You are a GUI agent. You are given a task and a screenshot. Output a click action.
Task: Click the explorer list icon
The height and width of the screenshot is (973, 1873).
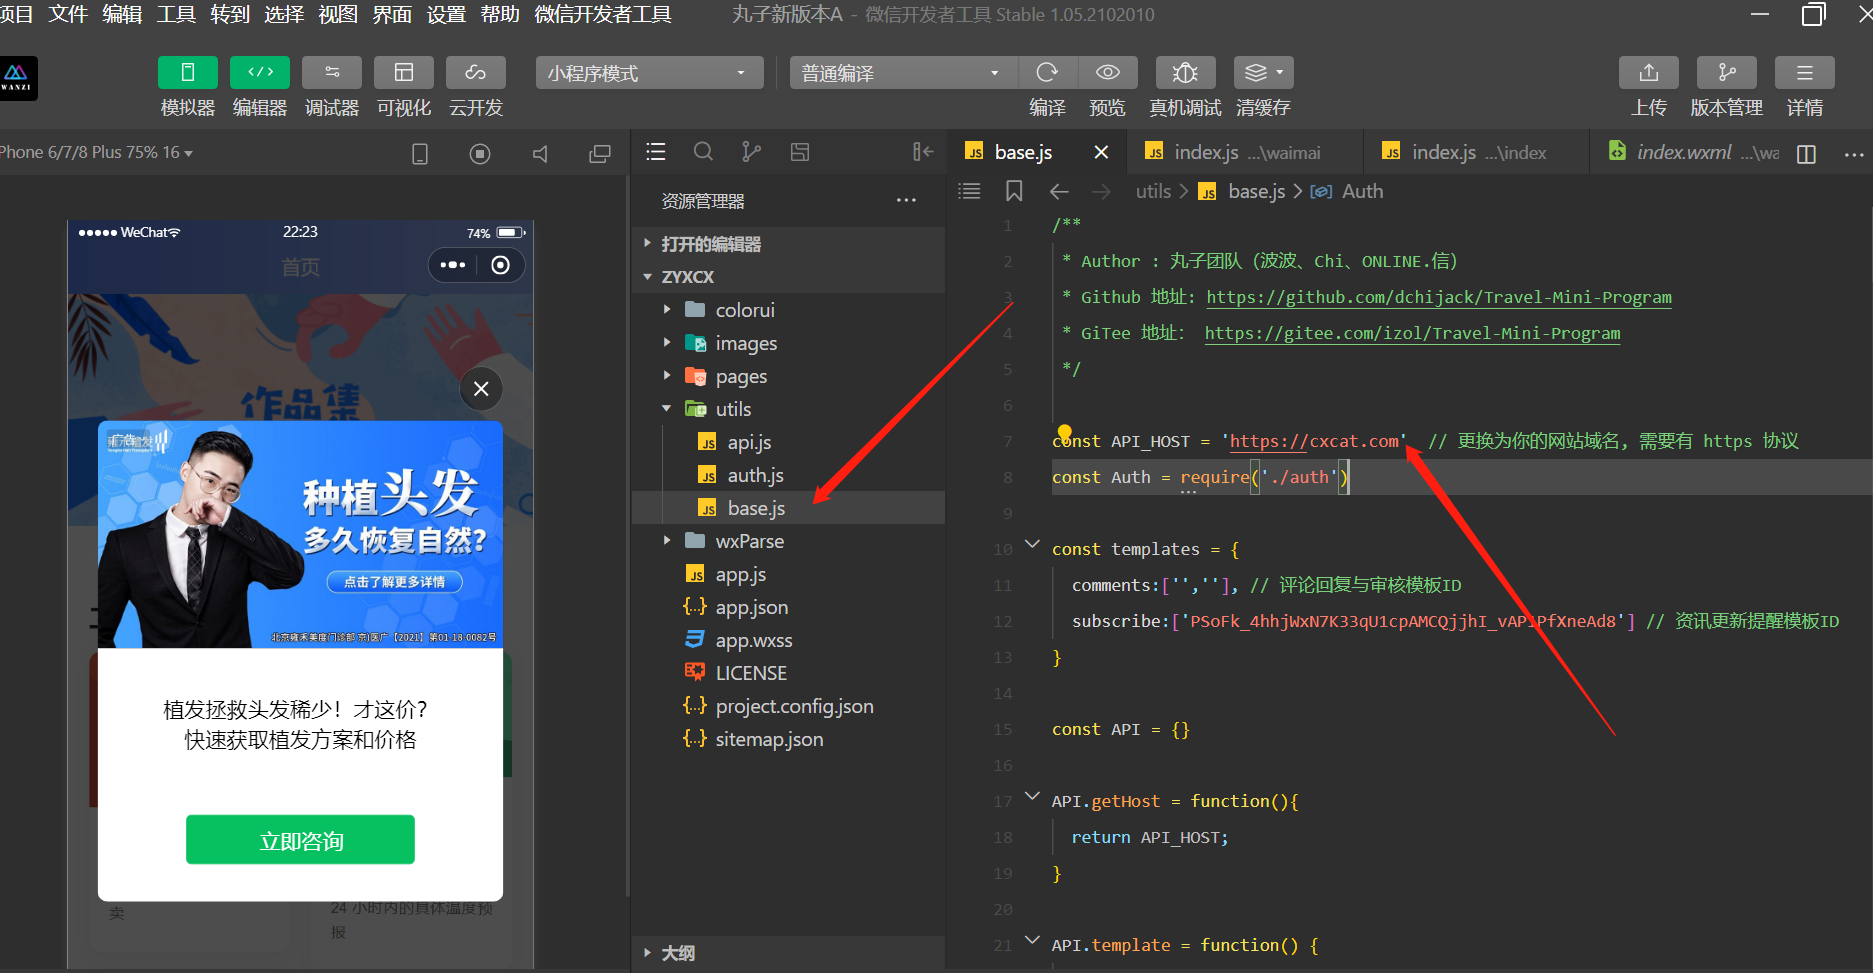click(656, 152)
